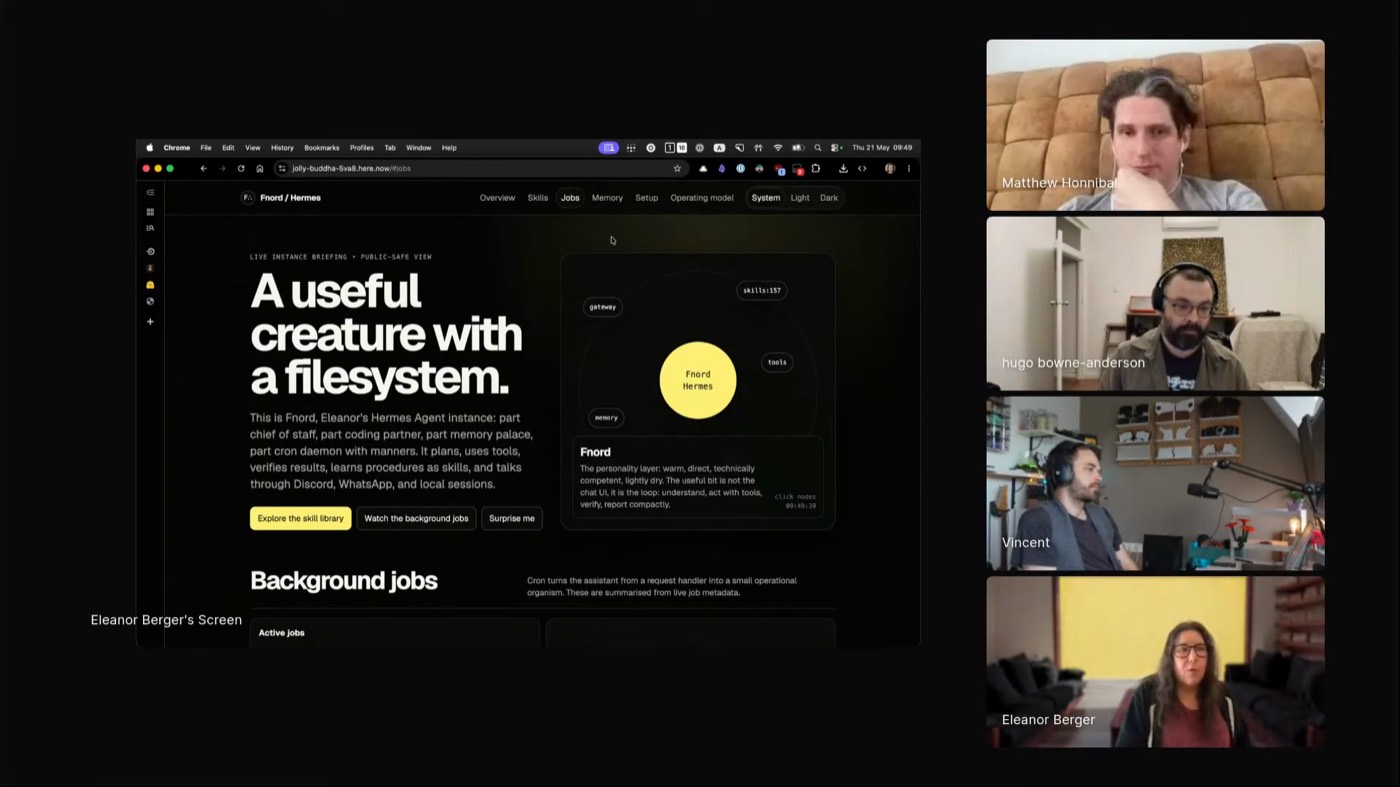Open the Apple menu
The image size is (1400, 787).
[x=150, y=148]
